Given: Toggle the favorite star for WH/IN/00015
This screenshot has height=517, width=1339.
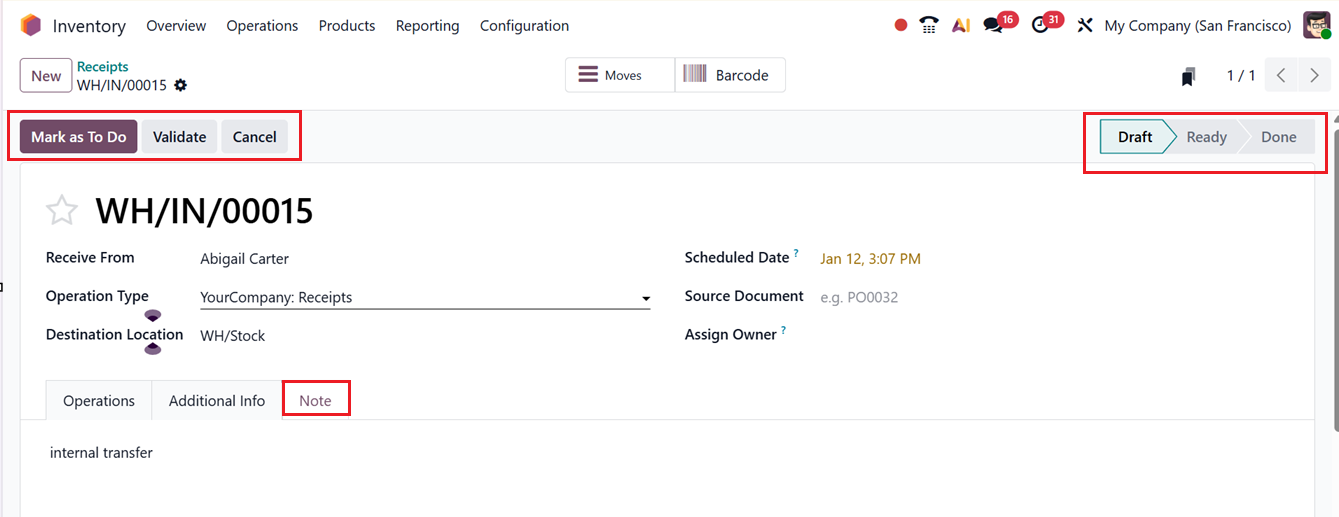Looking at the screenshot, I should pyautogui.click(x=62, y=211).
